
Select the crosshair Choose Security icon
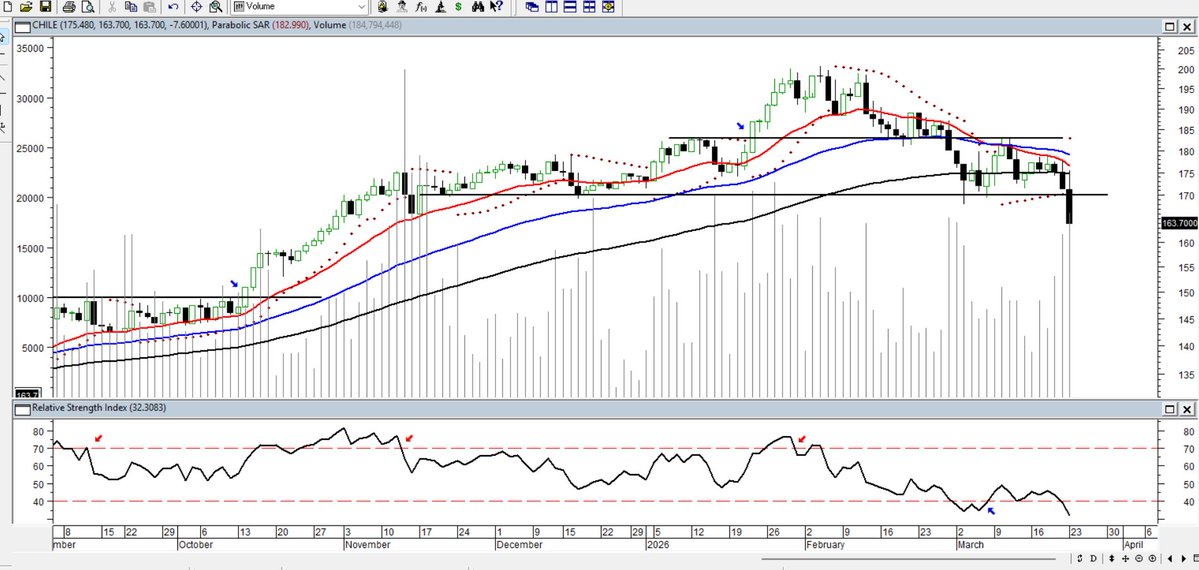click(x=196, y=7)
